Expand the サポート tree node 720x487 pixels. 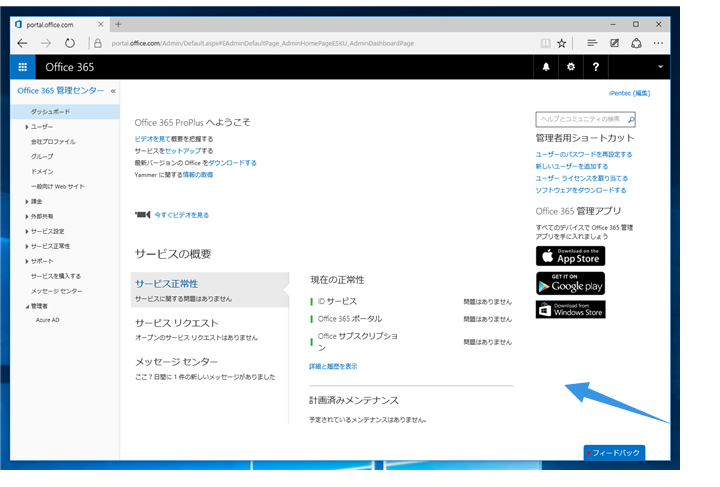[27, 261]
